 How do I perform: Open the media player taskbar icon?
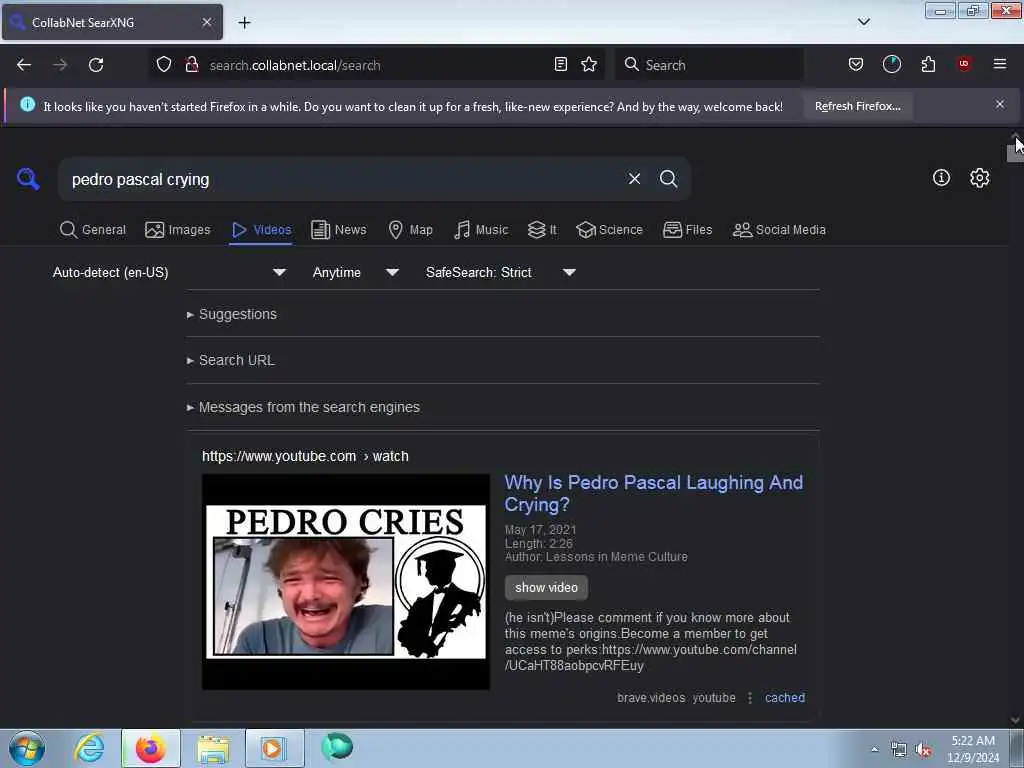point(274,748)
